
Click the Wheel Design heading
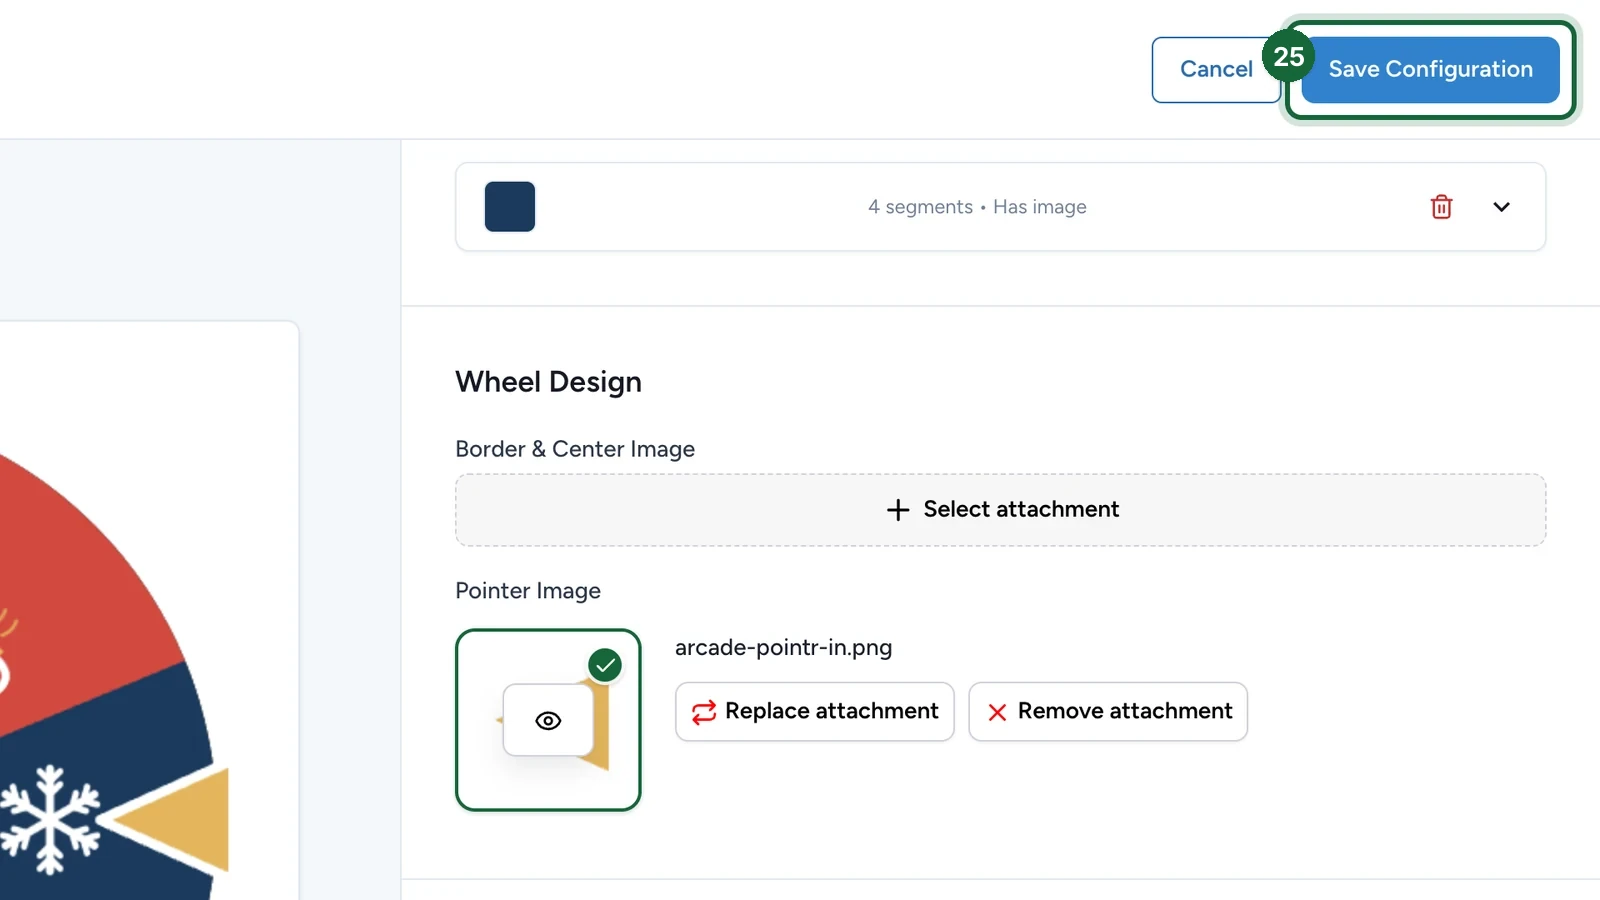pos(548,382)
